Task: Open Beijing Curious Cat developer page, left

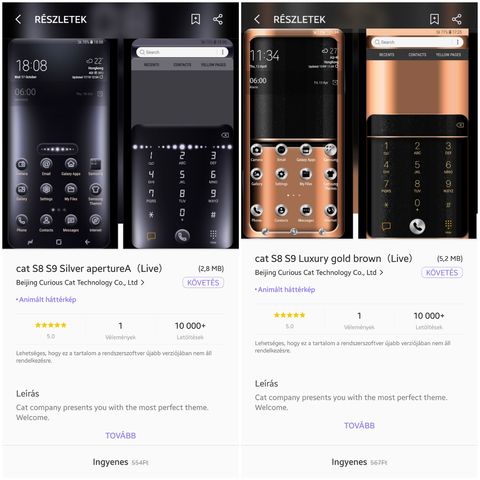Action: tap(80, 283)
